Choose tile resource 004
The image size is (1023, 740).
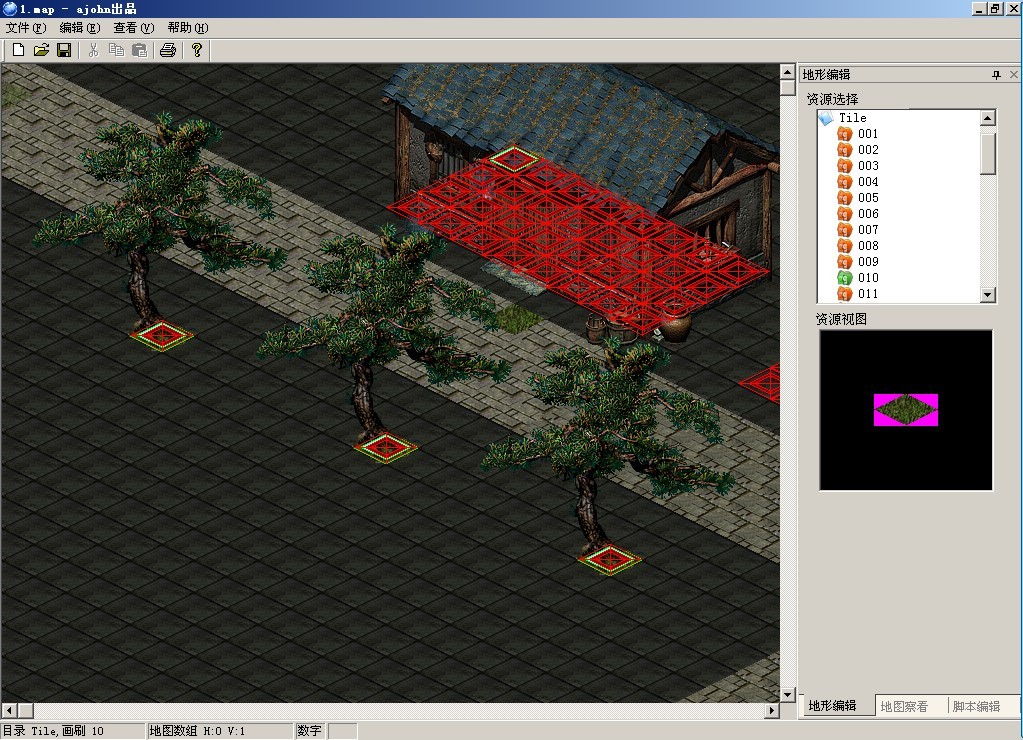click(868, 181)
